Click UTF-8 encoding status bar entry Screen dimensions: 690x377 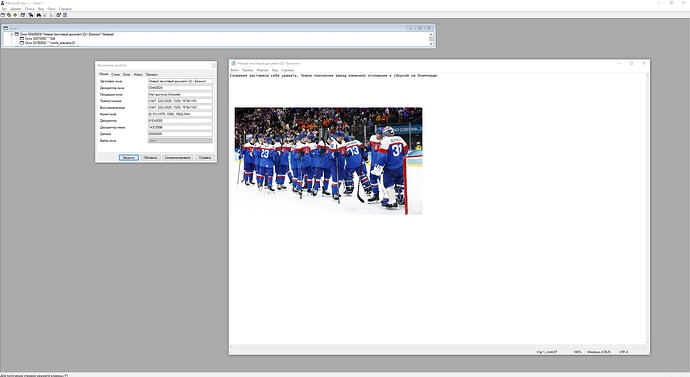(x=624, y=352)
